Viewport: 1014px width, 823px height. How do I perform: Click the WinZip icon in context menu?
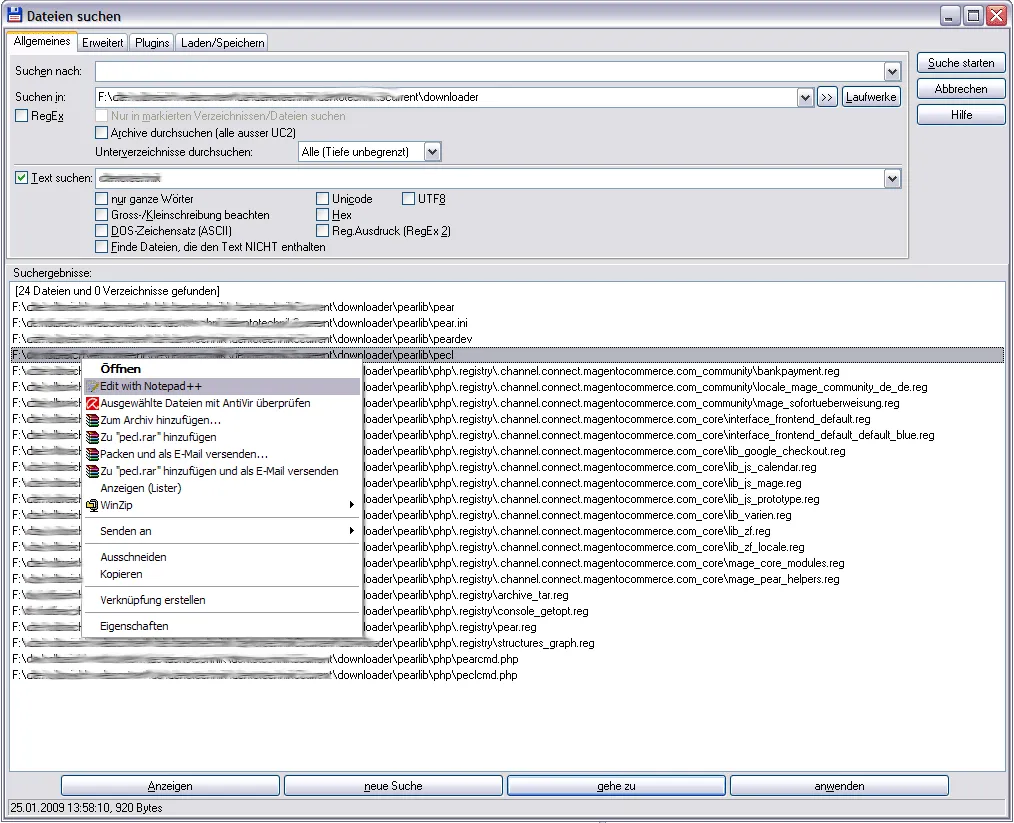tap(92, 505)
